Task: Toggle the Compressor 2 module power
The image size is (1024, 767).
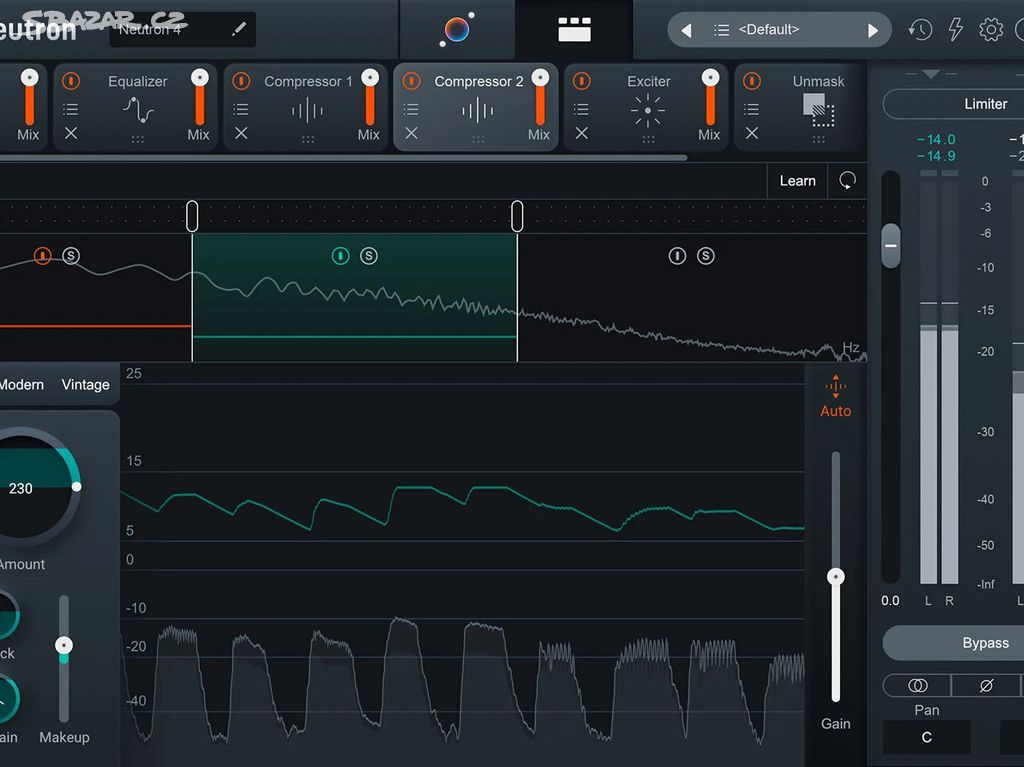Action: tap(411, 81)
